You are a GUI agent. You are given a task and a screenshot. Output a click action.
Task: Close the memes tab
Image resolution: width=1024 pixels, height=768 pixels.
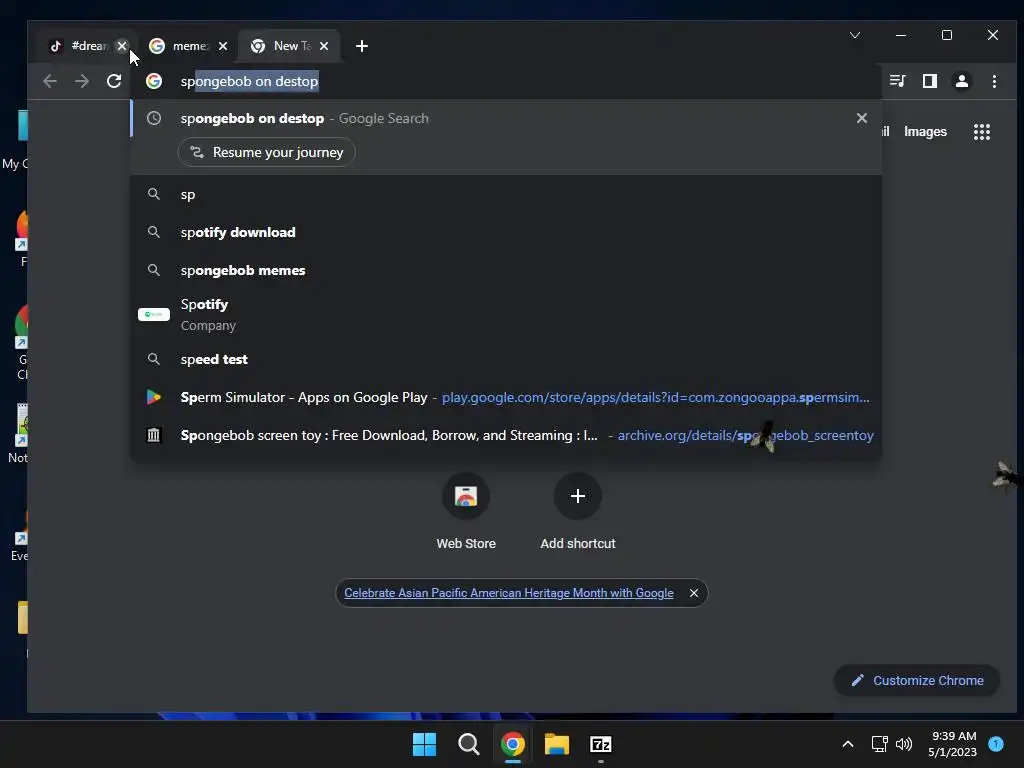coord(223,46)
